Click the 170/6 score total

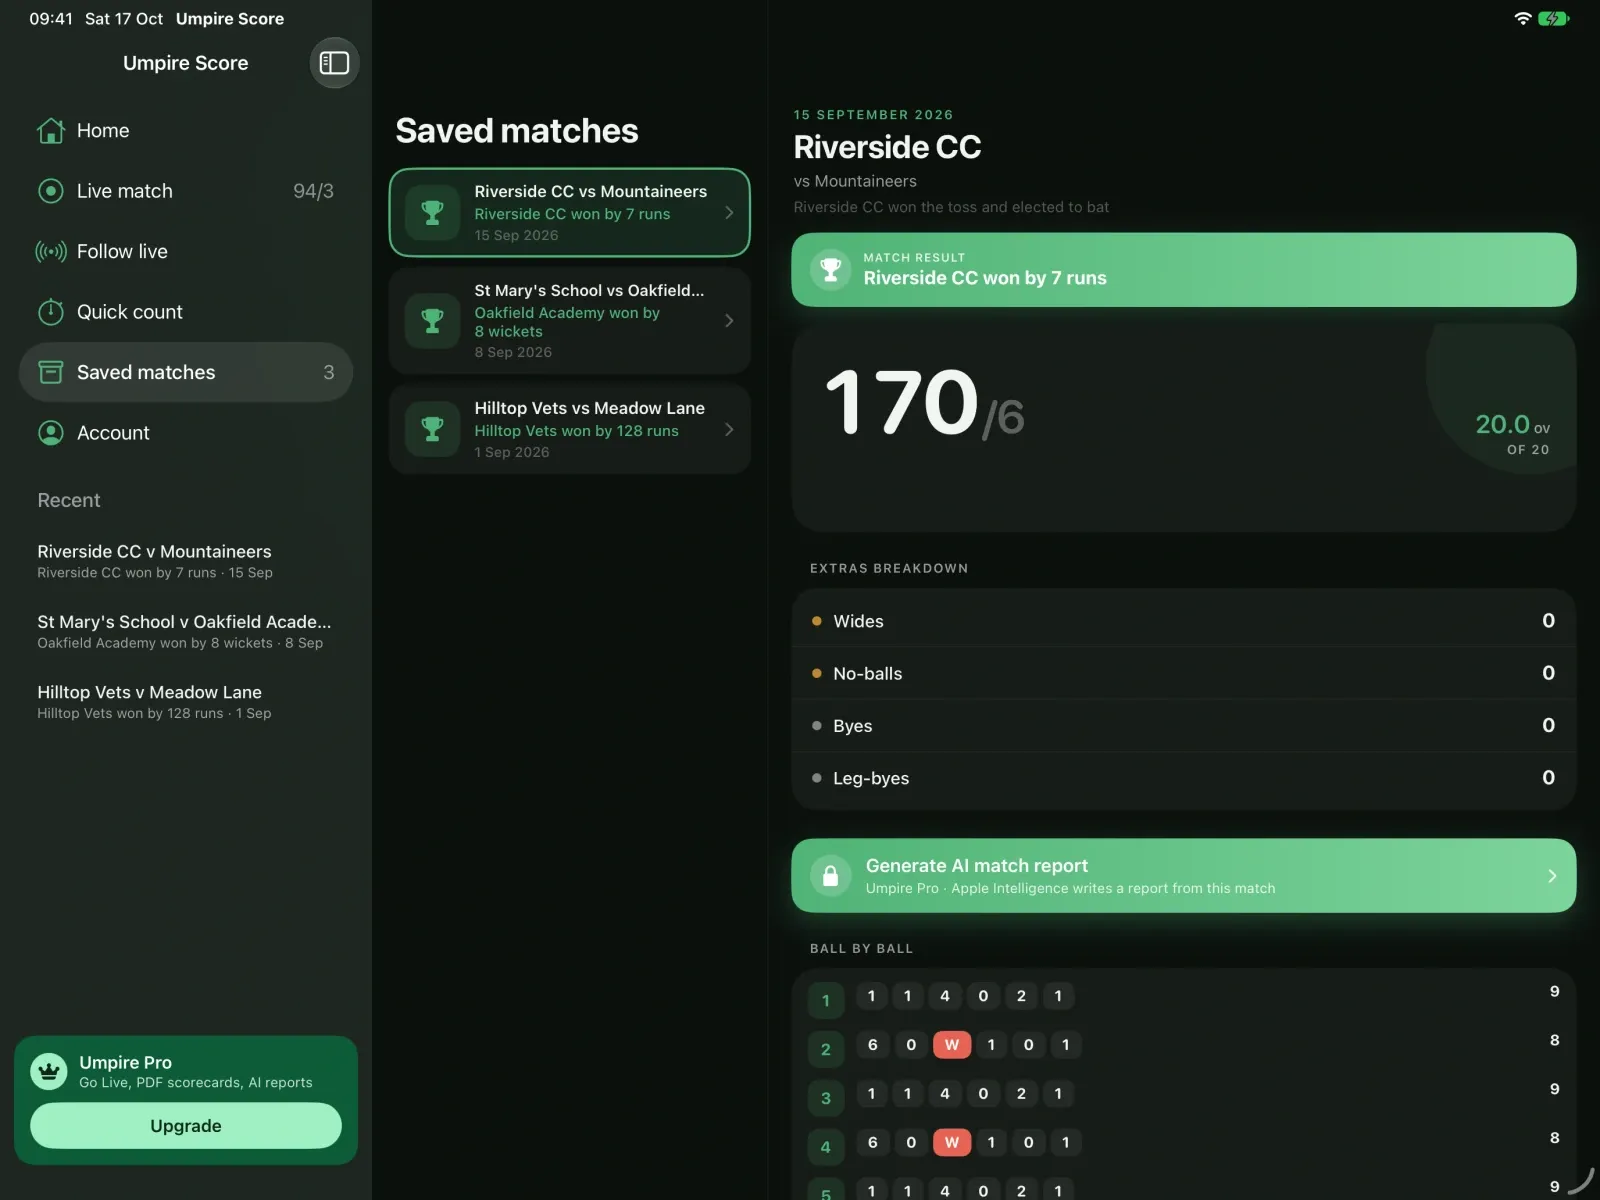(x=925, y=403)
